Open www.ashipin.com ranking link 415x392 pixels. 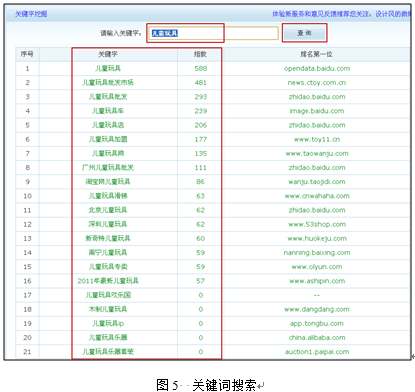(x=317, y=281)
